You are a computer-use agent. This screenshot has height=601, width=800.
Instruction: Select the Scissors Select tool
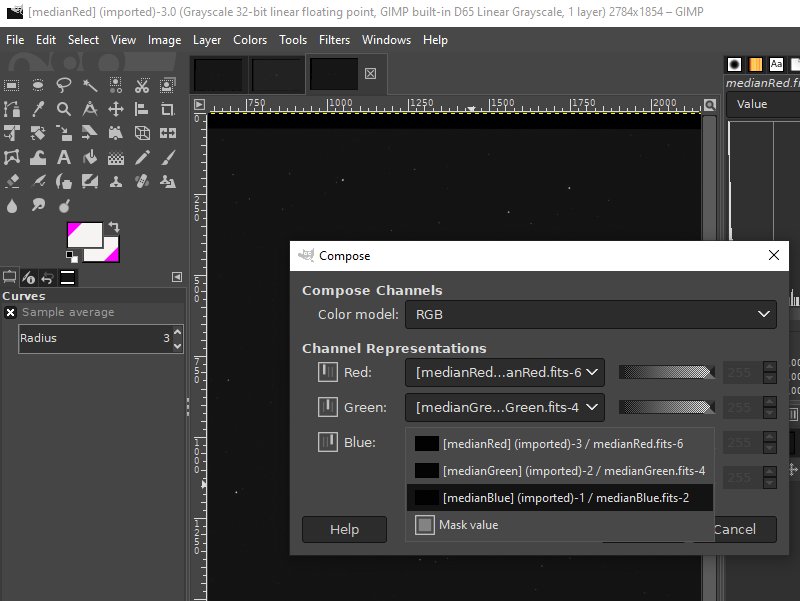(142, 85)
